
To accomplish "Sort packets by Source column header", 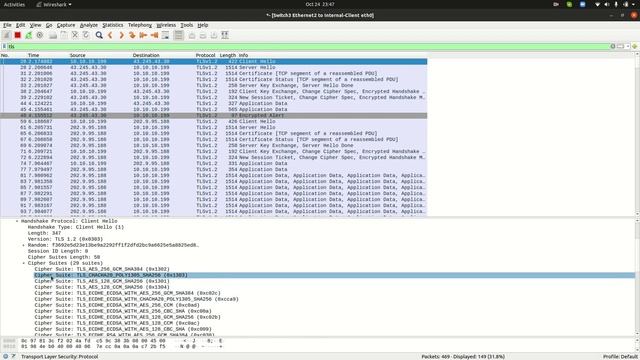I will tap(78, 55).
